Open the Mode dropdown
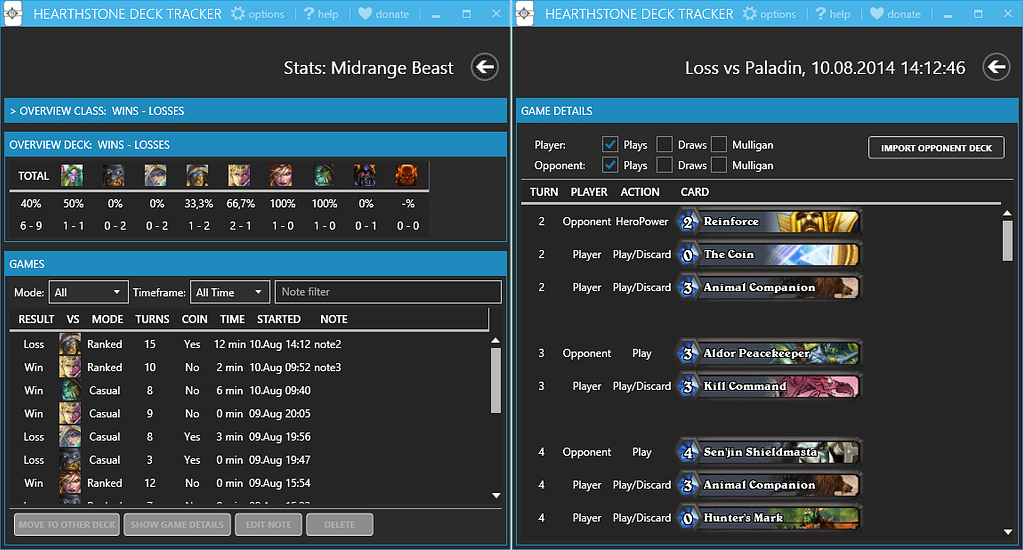This screenshot has height=550, width=1023. point(88,292)
